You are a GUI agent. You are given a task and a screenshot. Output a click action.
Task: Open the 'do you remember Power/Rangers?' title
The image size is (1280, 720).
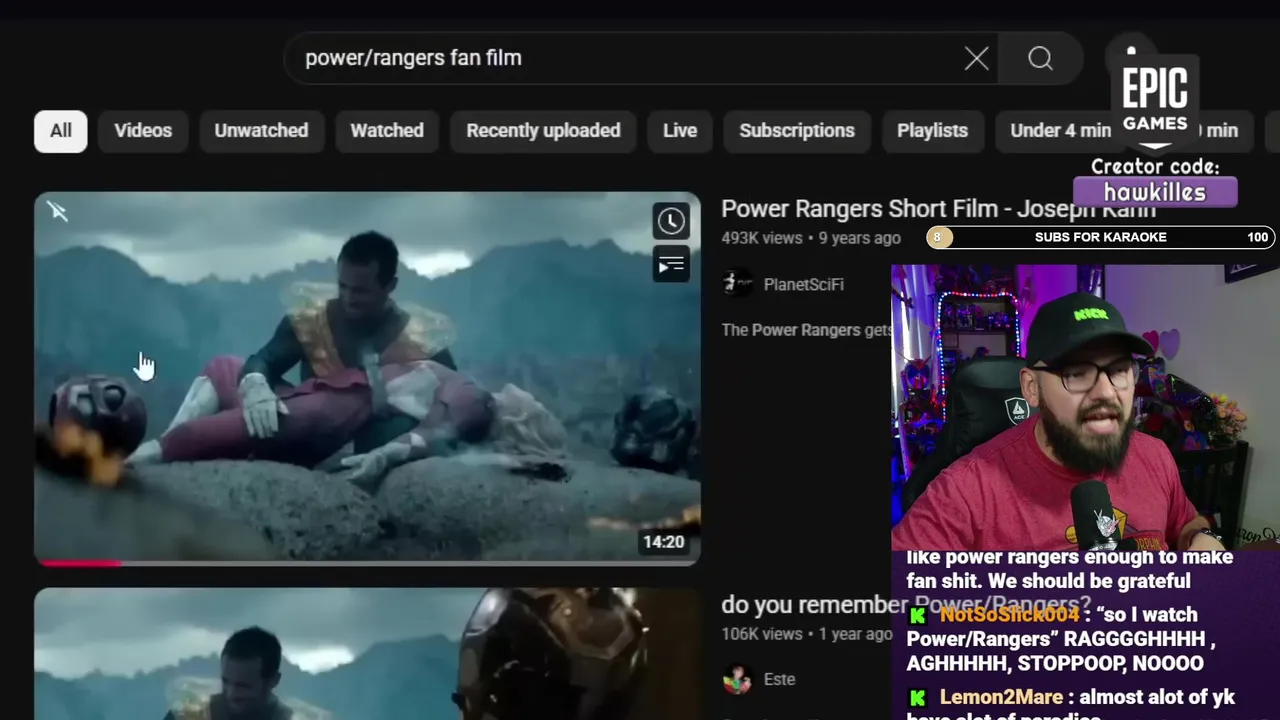(906, 604)
